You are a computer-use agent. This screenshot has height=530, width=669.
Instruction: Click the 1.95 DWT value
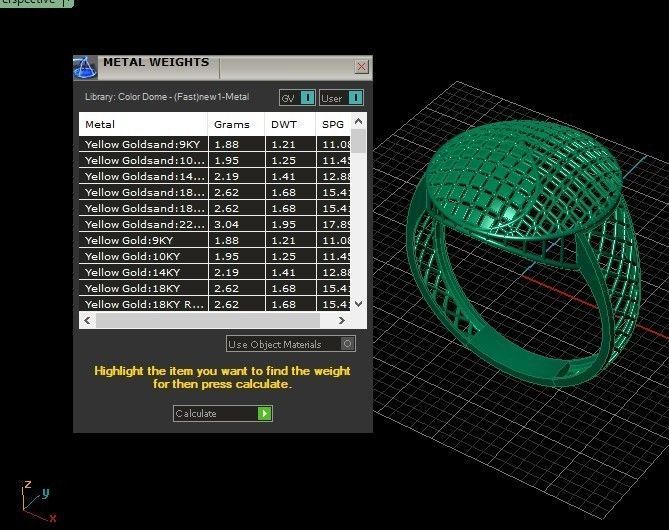point(283,224)
